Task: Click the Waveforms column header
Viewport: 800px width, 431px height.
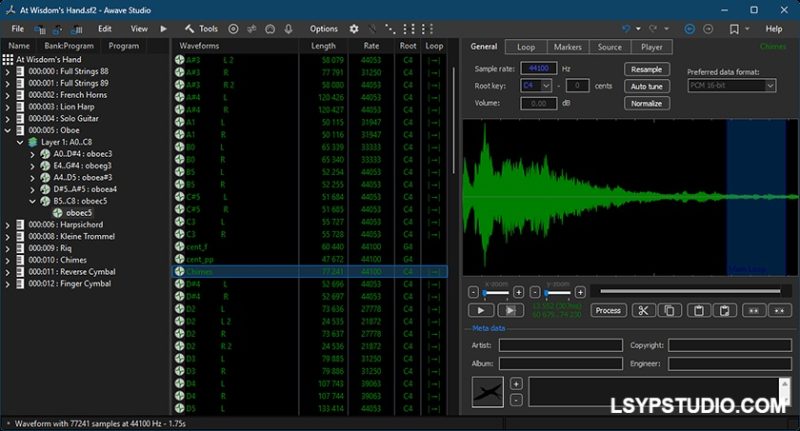Action: (x=199, y=46)
